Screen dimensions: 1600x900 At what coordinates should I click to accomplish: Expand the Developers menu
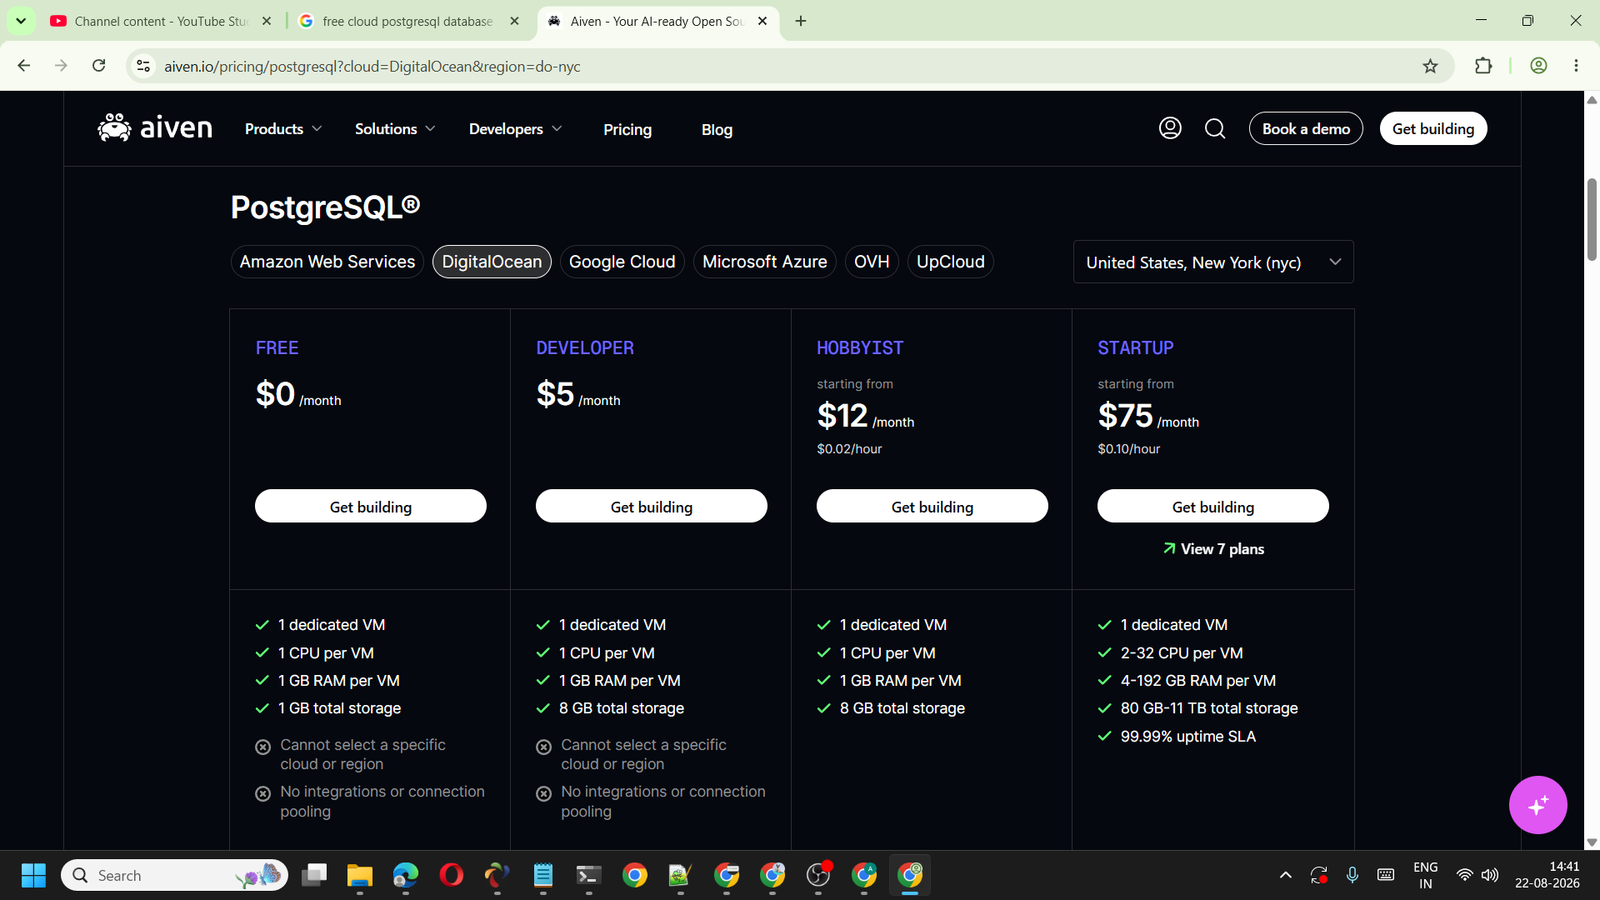[x=516, y=129]
